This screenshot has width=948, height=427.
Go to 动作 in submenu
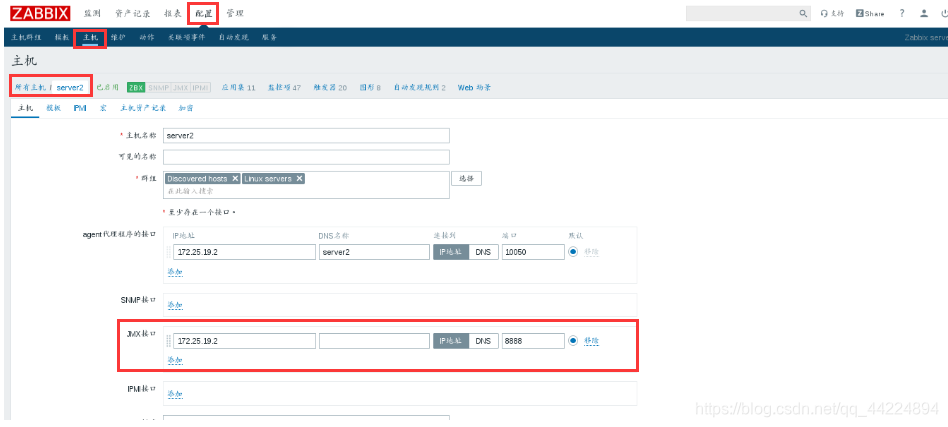tap(147, 37)
